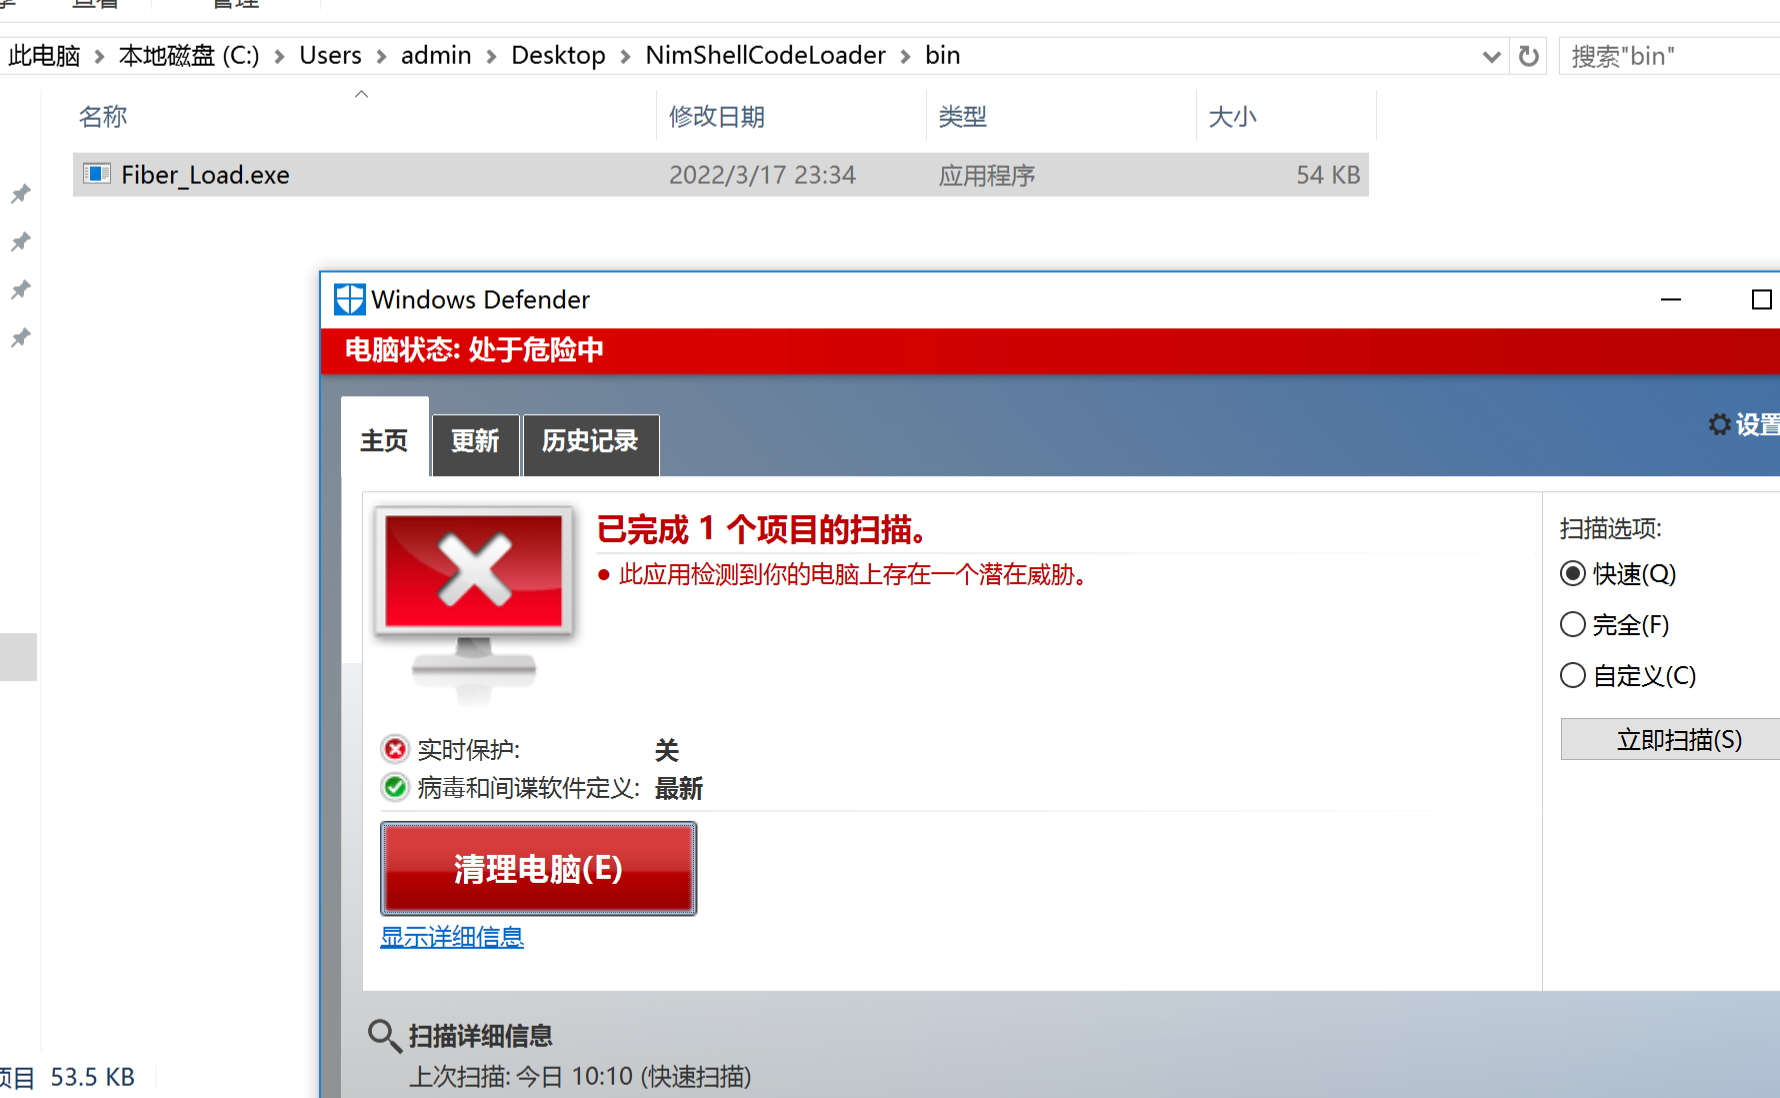Viewport: 1780px width, 1098px height.
Task: Click the scan details magnifier icon
Action: (x=384, y=1035)
